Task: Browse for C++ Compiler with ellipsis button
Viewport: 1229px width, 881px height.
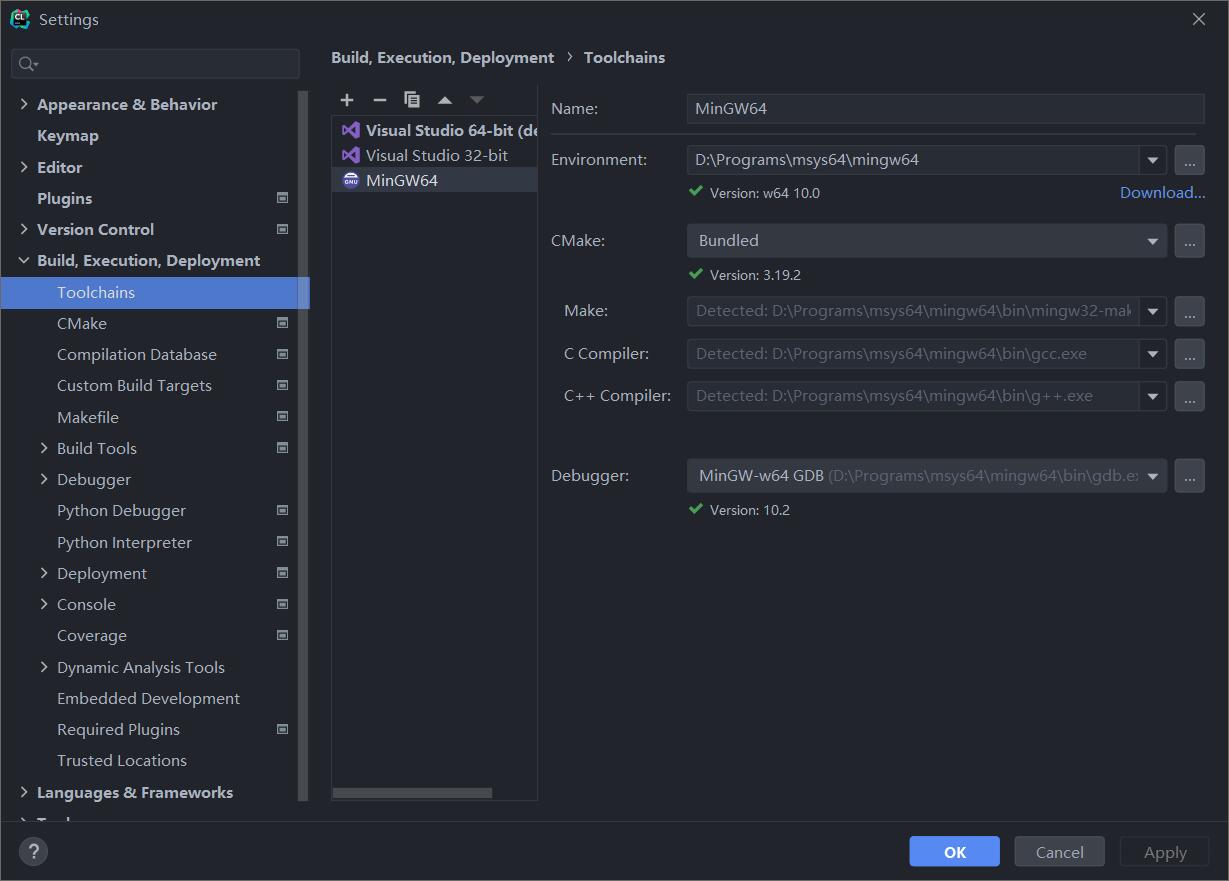Action: pyautogui.click(x=1189, y=396)
